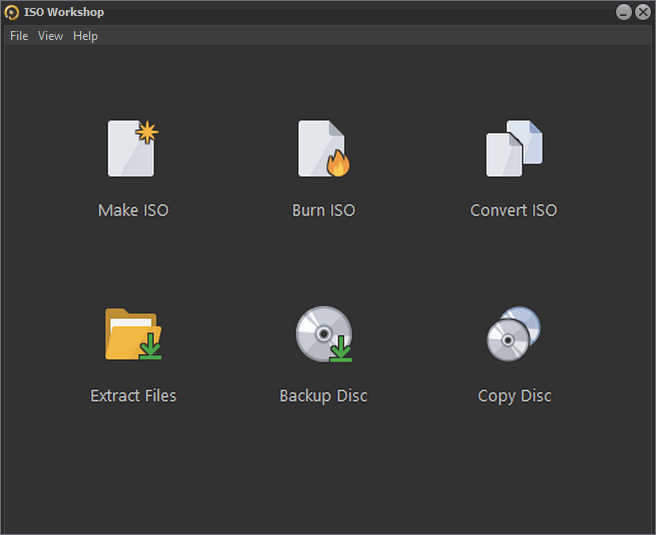The width and height of the screenshot is (656, 535).
Task: Click the Burn ISO flame icon
Action: click(323, 148)
